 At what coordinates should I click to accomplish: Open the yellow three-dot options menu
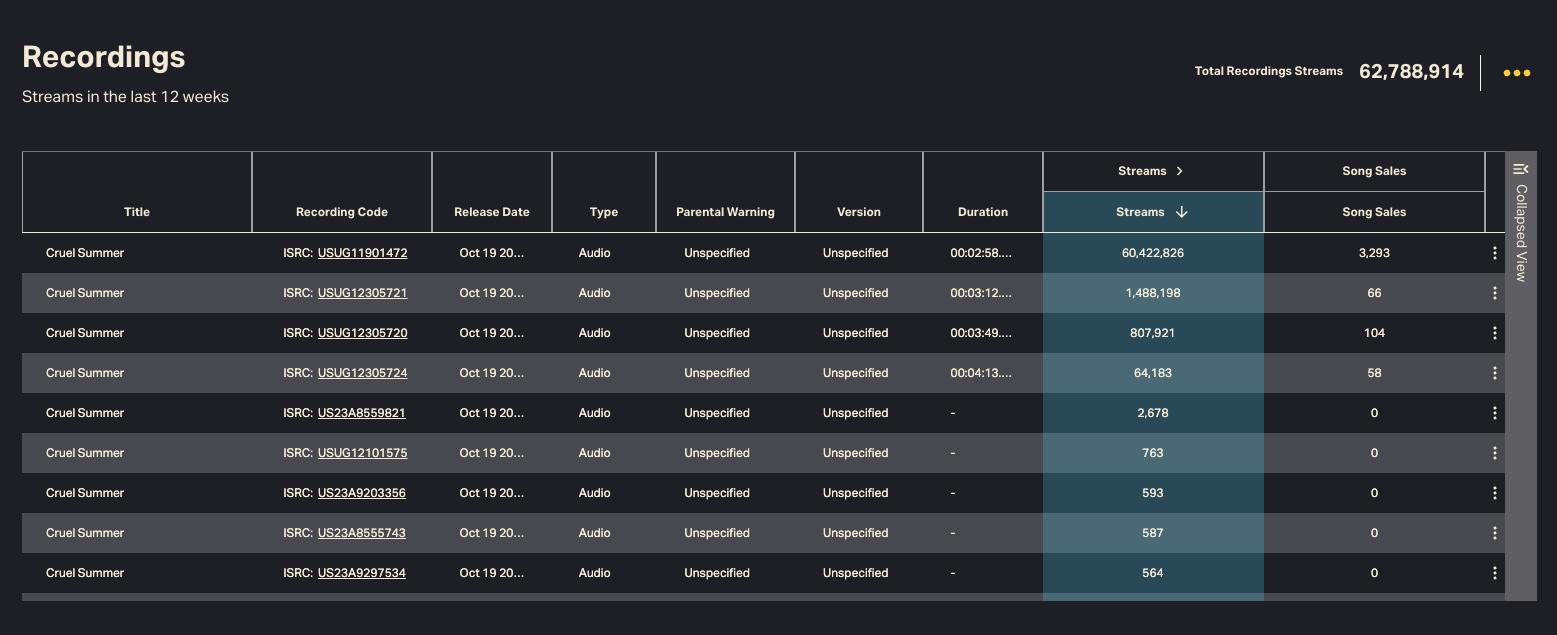pyautogui.click(x=1516, y=73)
